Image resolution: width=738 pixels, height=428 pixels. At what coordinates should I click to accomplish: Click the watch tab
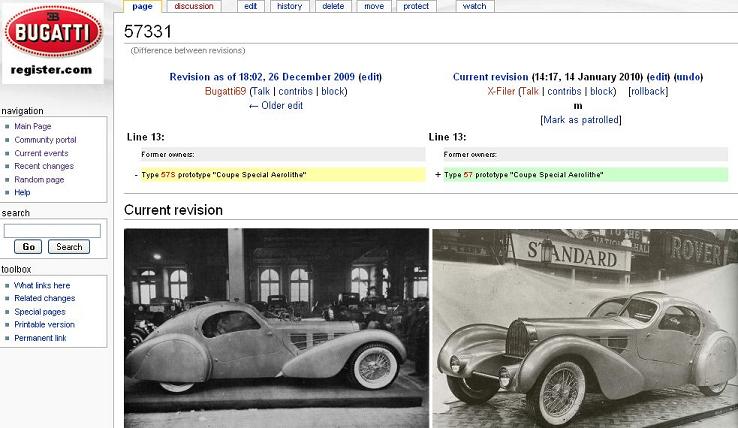475,6
